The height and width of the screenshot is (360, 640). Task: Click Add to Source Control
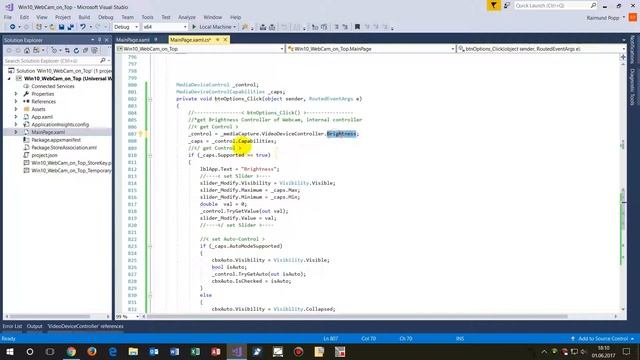[x=602, y=338]
